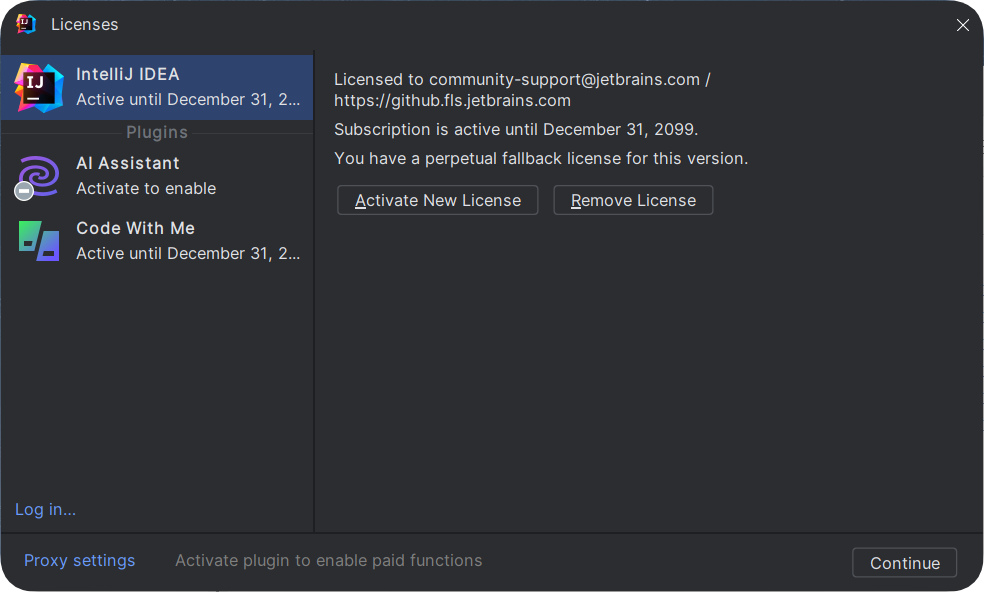Click the 'Activate to enable' status text
Viewport: 984px width, 592px height.
tap(146, 188)
